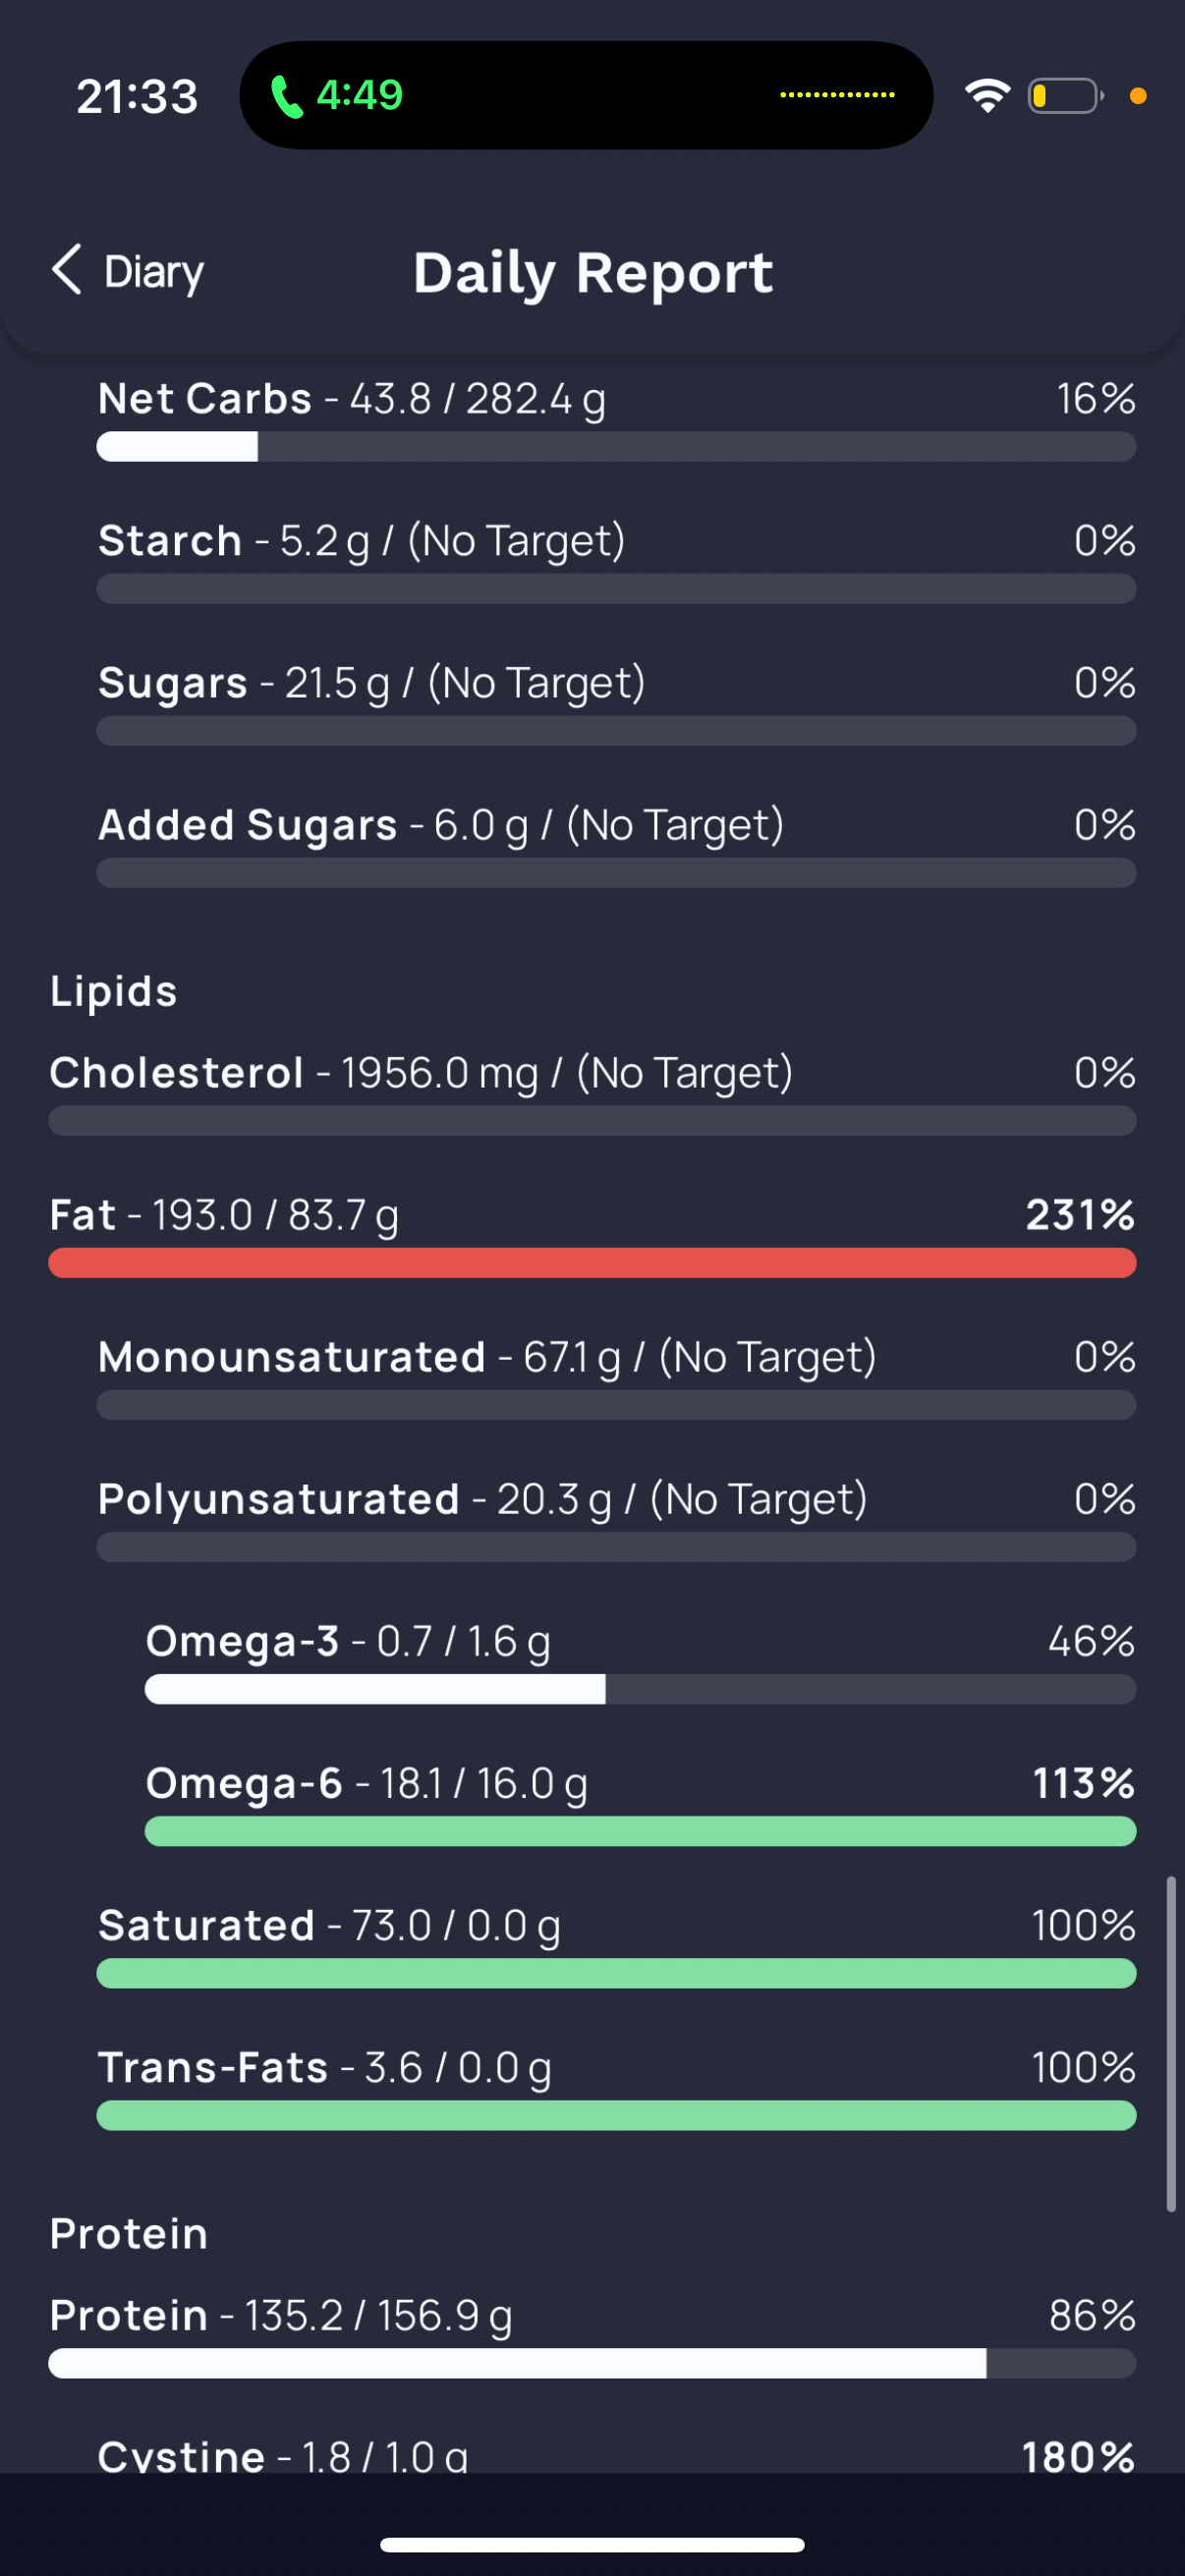Screen dimensions: 1185x2576
Task: Open the active call timer 4:49
Action: point(359,95)
